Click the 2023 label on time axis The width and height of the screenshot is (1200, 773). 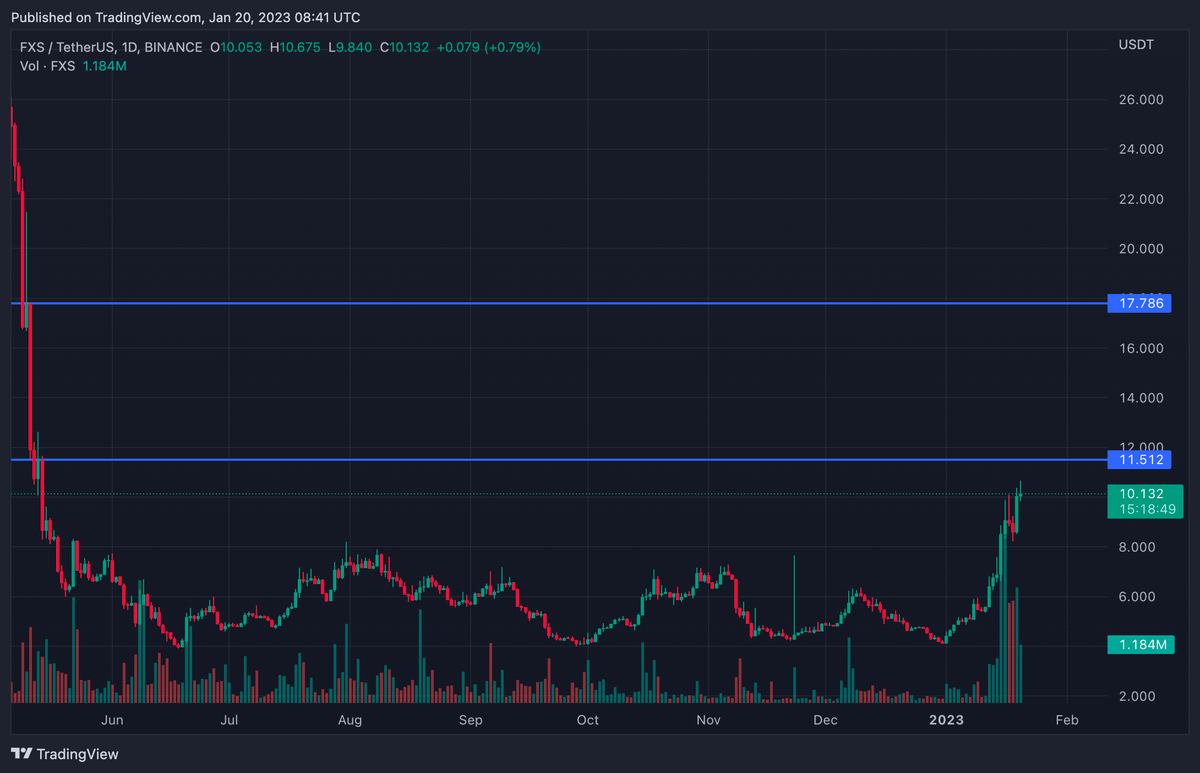point(945,720)
